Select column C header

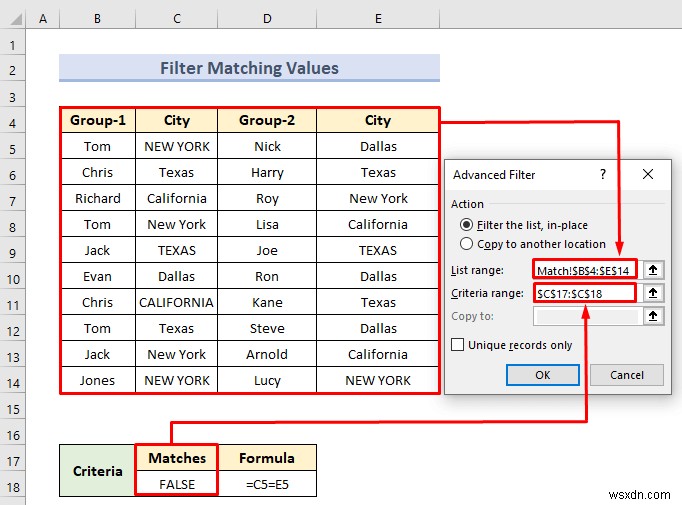[177, 19]
